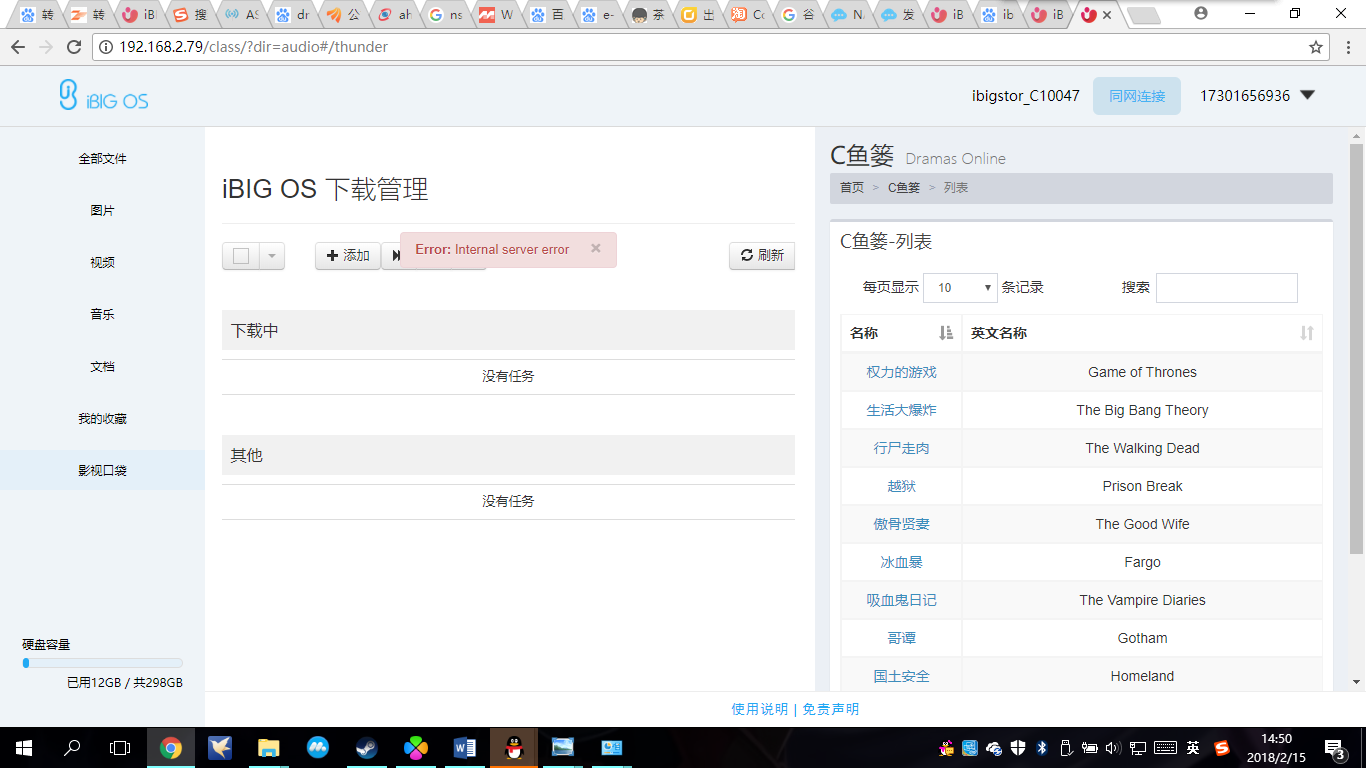
Task: Open the 我的收藏 sidebar section
Action: [x=102, y=418]
